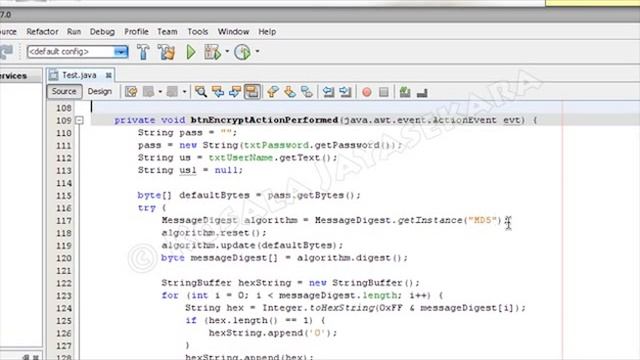
Task: Click algorithm.reset() on line 118
Action: click(213, 233)
